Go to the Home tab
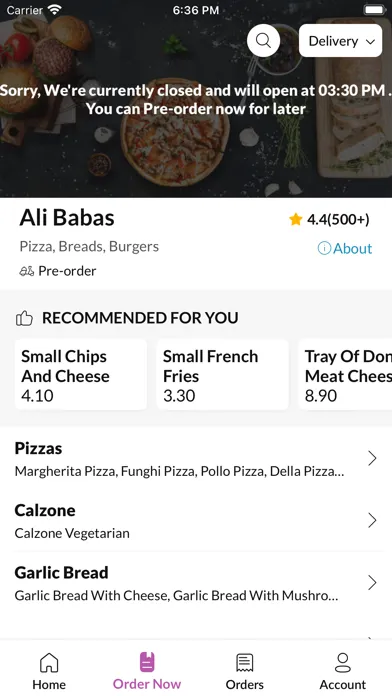The image size is (392, 696). click(49, 671)
